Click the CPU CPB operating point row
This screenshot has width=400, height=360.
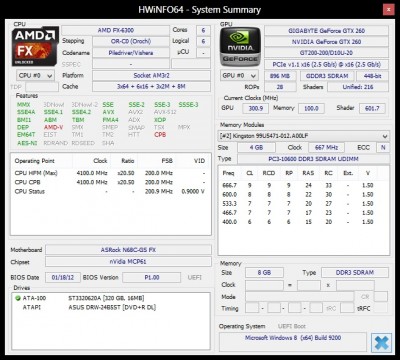coord(110,182)
